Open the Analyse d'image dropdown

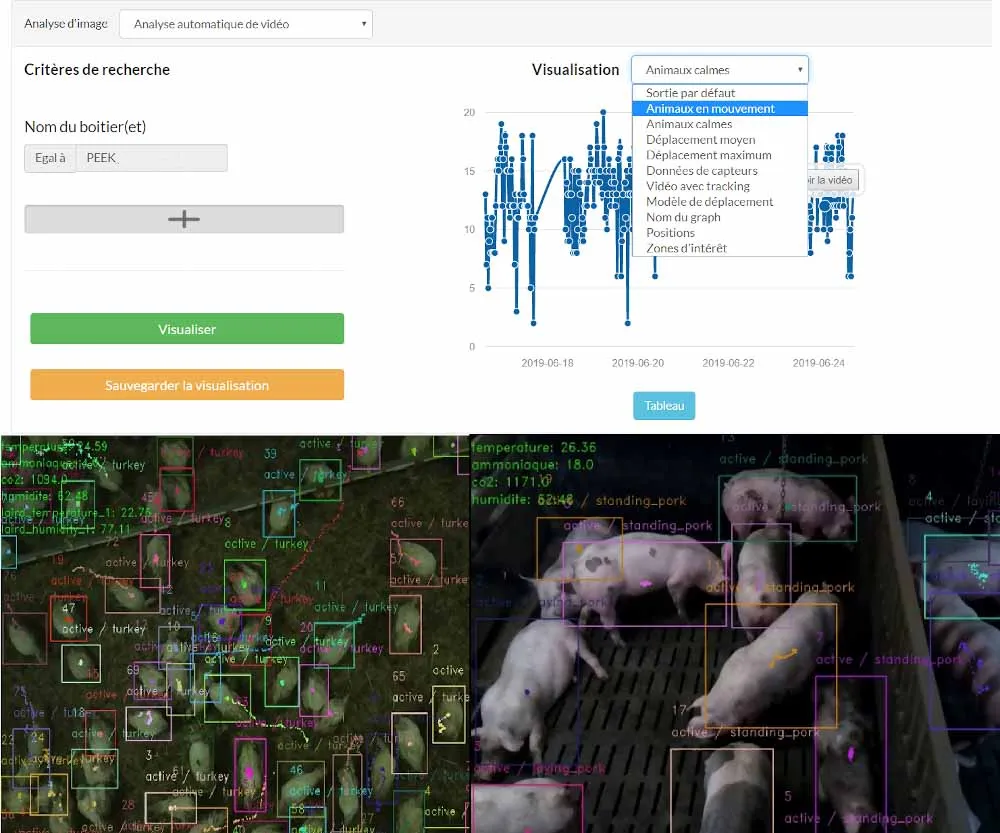pyautogui.click(x=245, y=24)
